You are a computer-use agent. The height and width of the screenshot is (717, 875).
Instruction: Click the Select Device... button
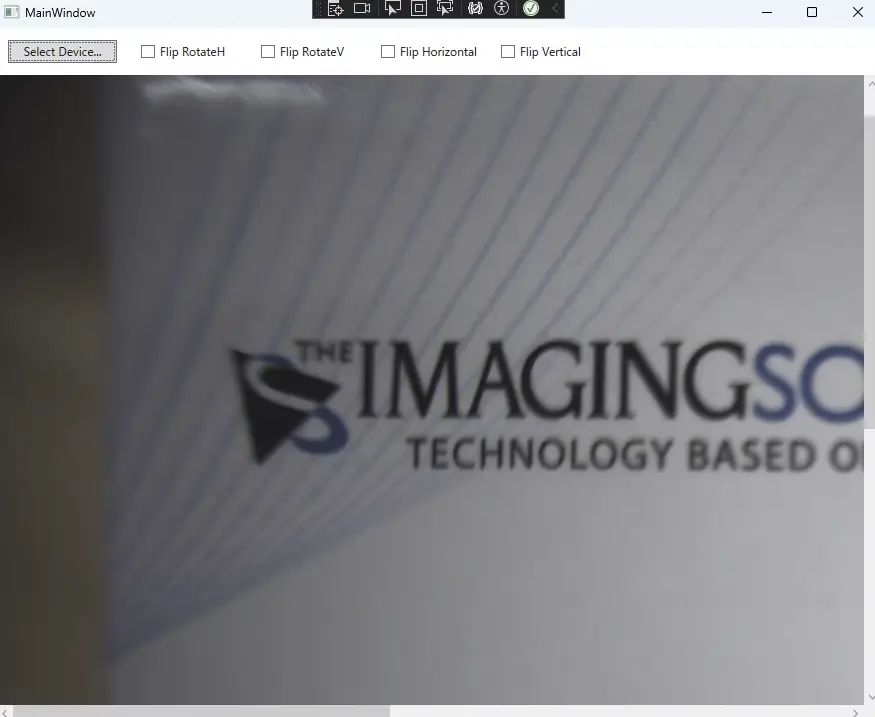pos(62,52)
